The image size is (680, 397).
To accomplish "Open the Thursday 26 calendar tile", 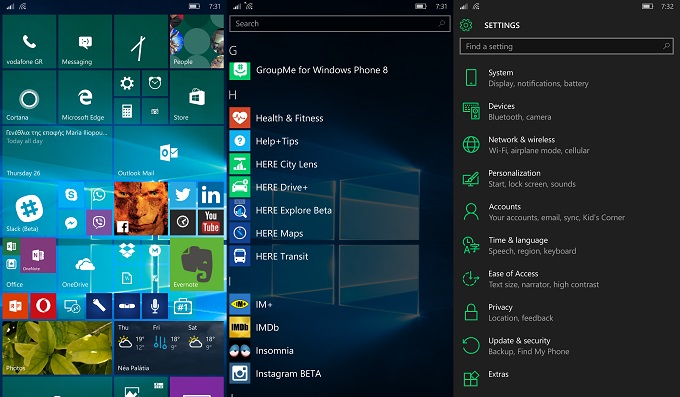I will pos(57,153).
